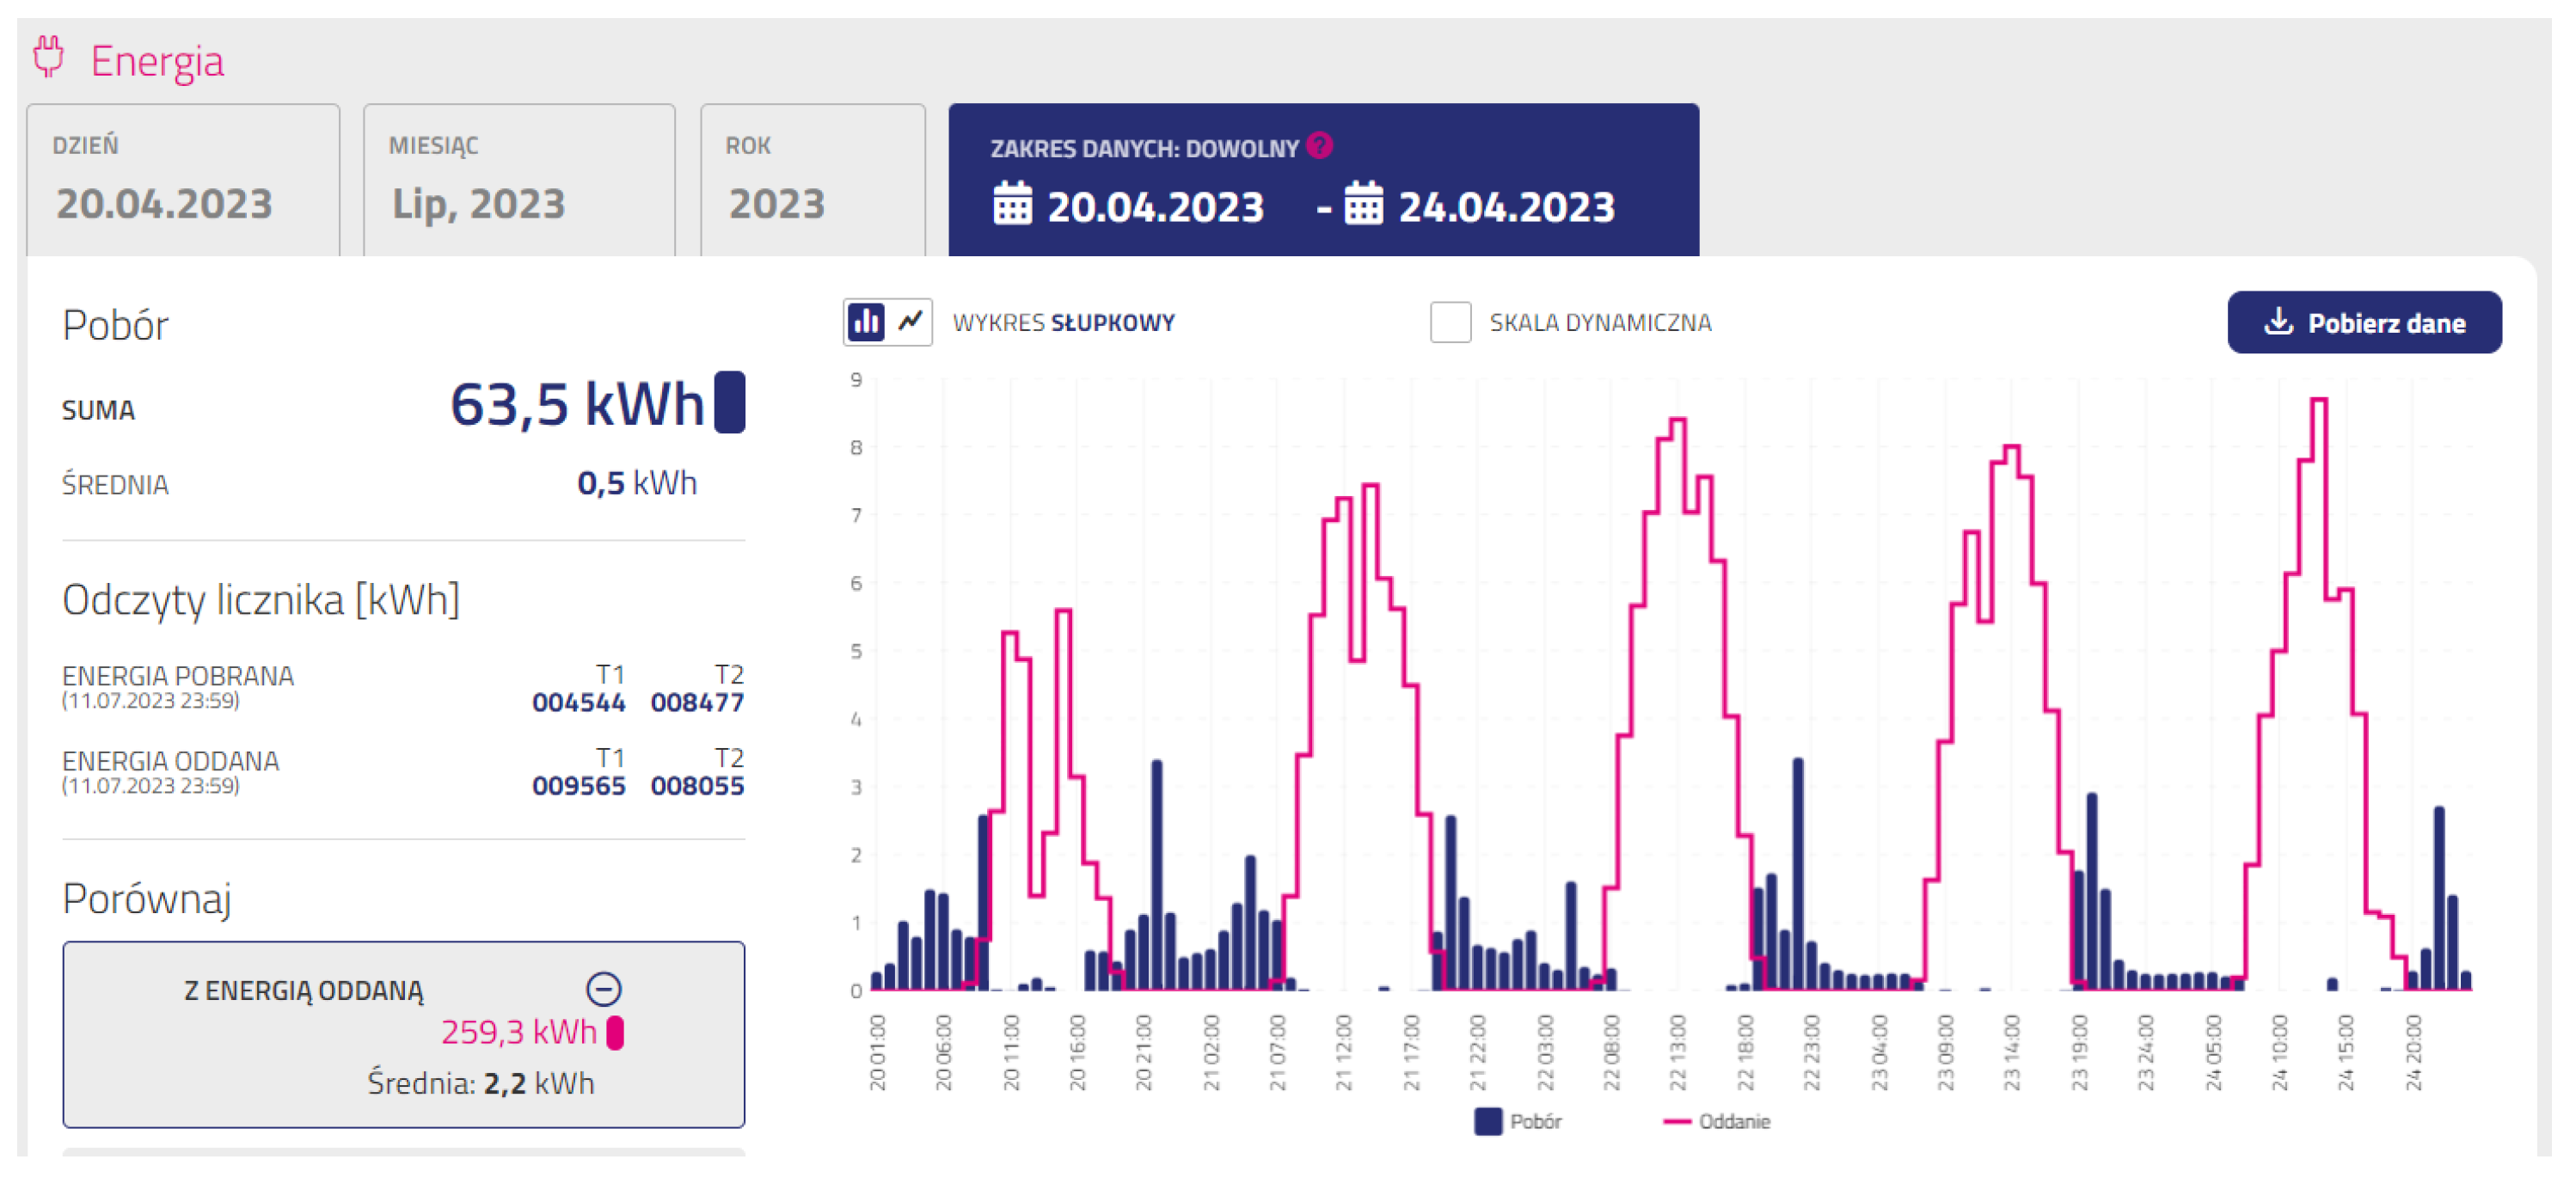Click the Energia plug icon
Screen dimensions: 2576x1190
[x=48, y=57]
